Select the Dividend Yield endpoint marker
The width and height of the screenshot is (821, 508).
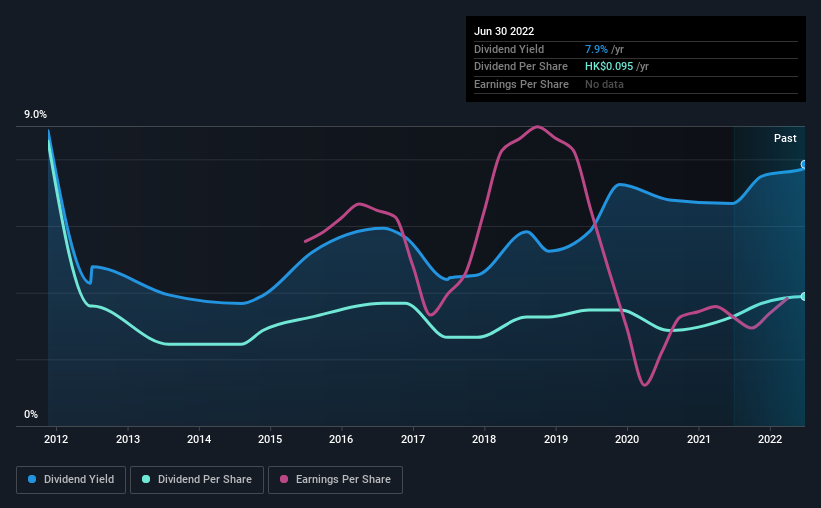(804, 164)
